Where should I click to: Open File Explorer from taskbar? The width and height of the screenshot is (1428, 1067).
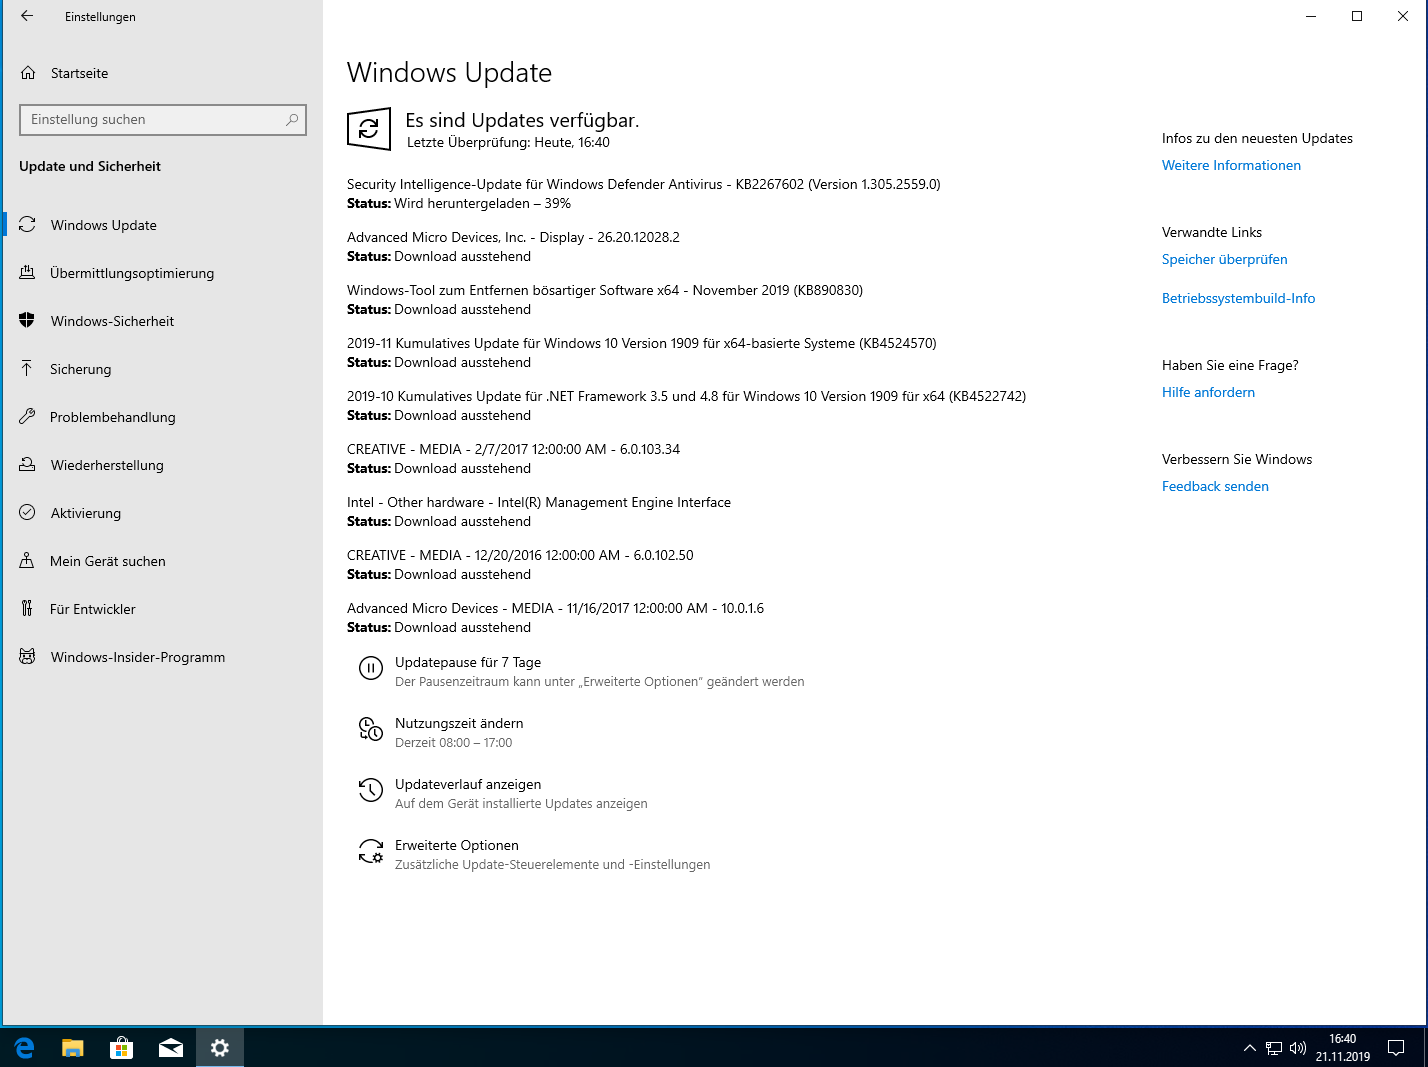(73, 1047)
